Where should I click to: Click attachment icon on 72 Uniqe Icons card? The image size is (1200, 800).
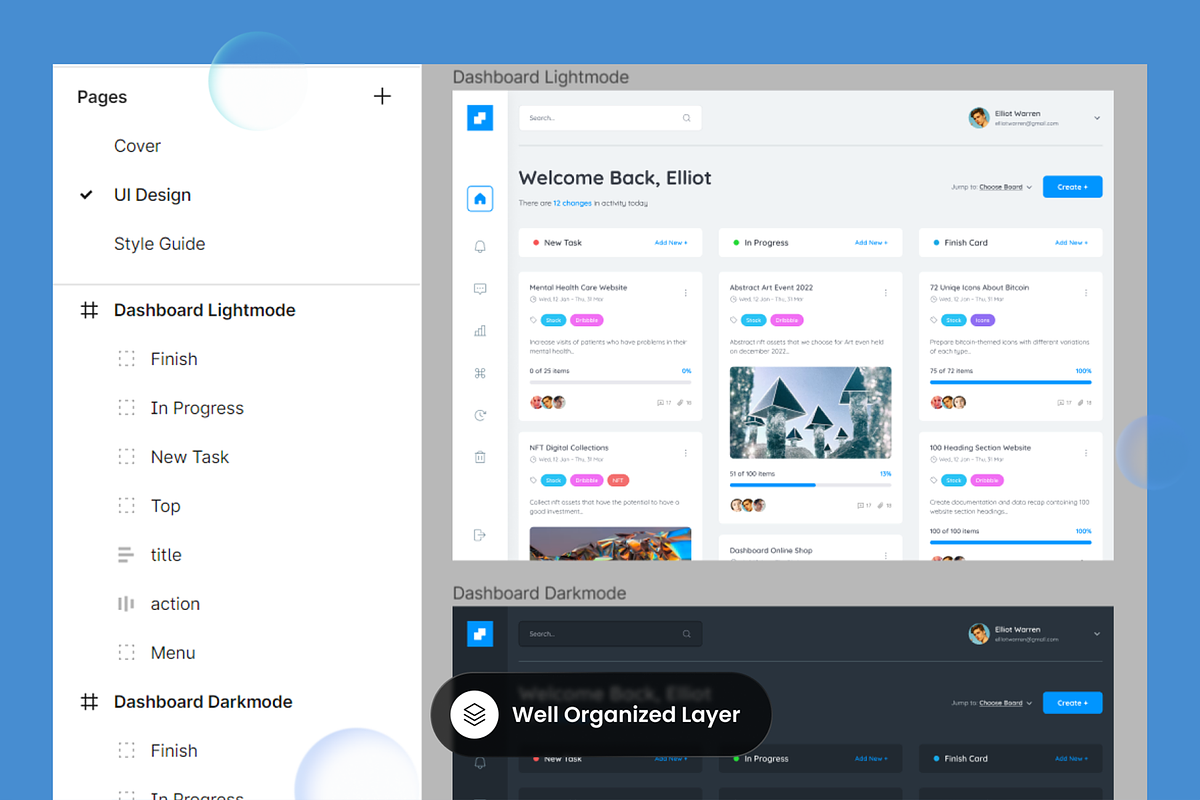pos(1080,402)
